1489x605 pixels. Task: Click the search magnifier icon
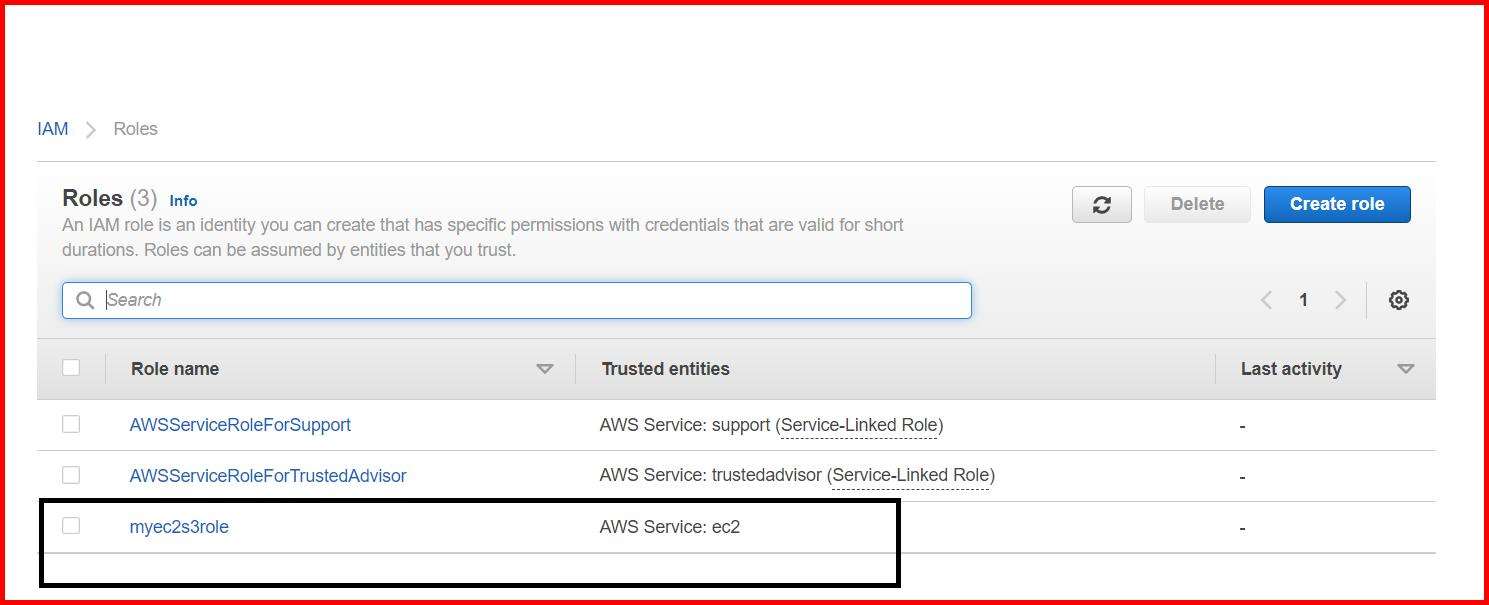click(85, 300)
